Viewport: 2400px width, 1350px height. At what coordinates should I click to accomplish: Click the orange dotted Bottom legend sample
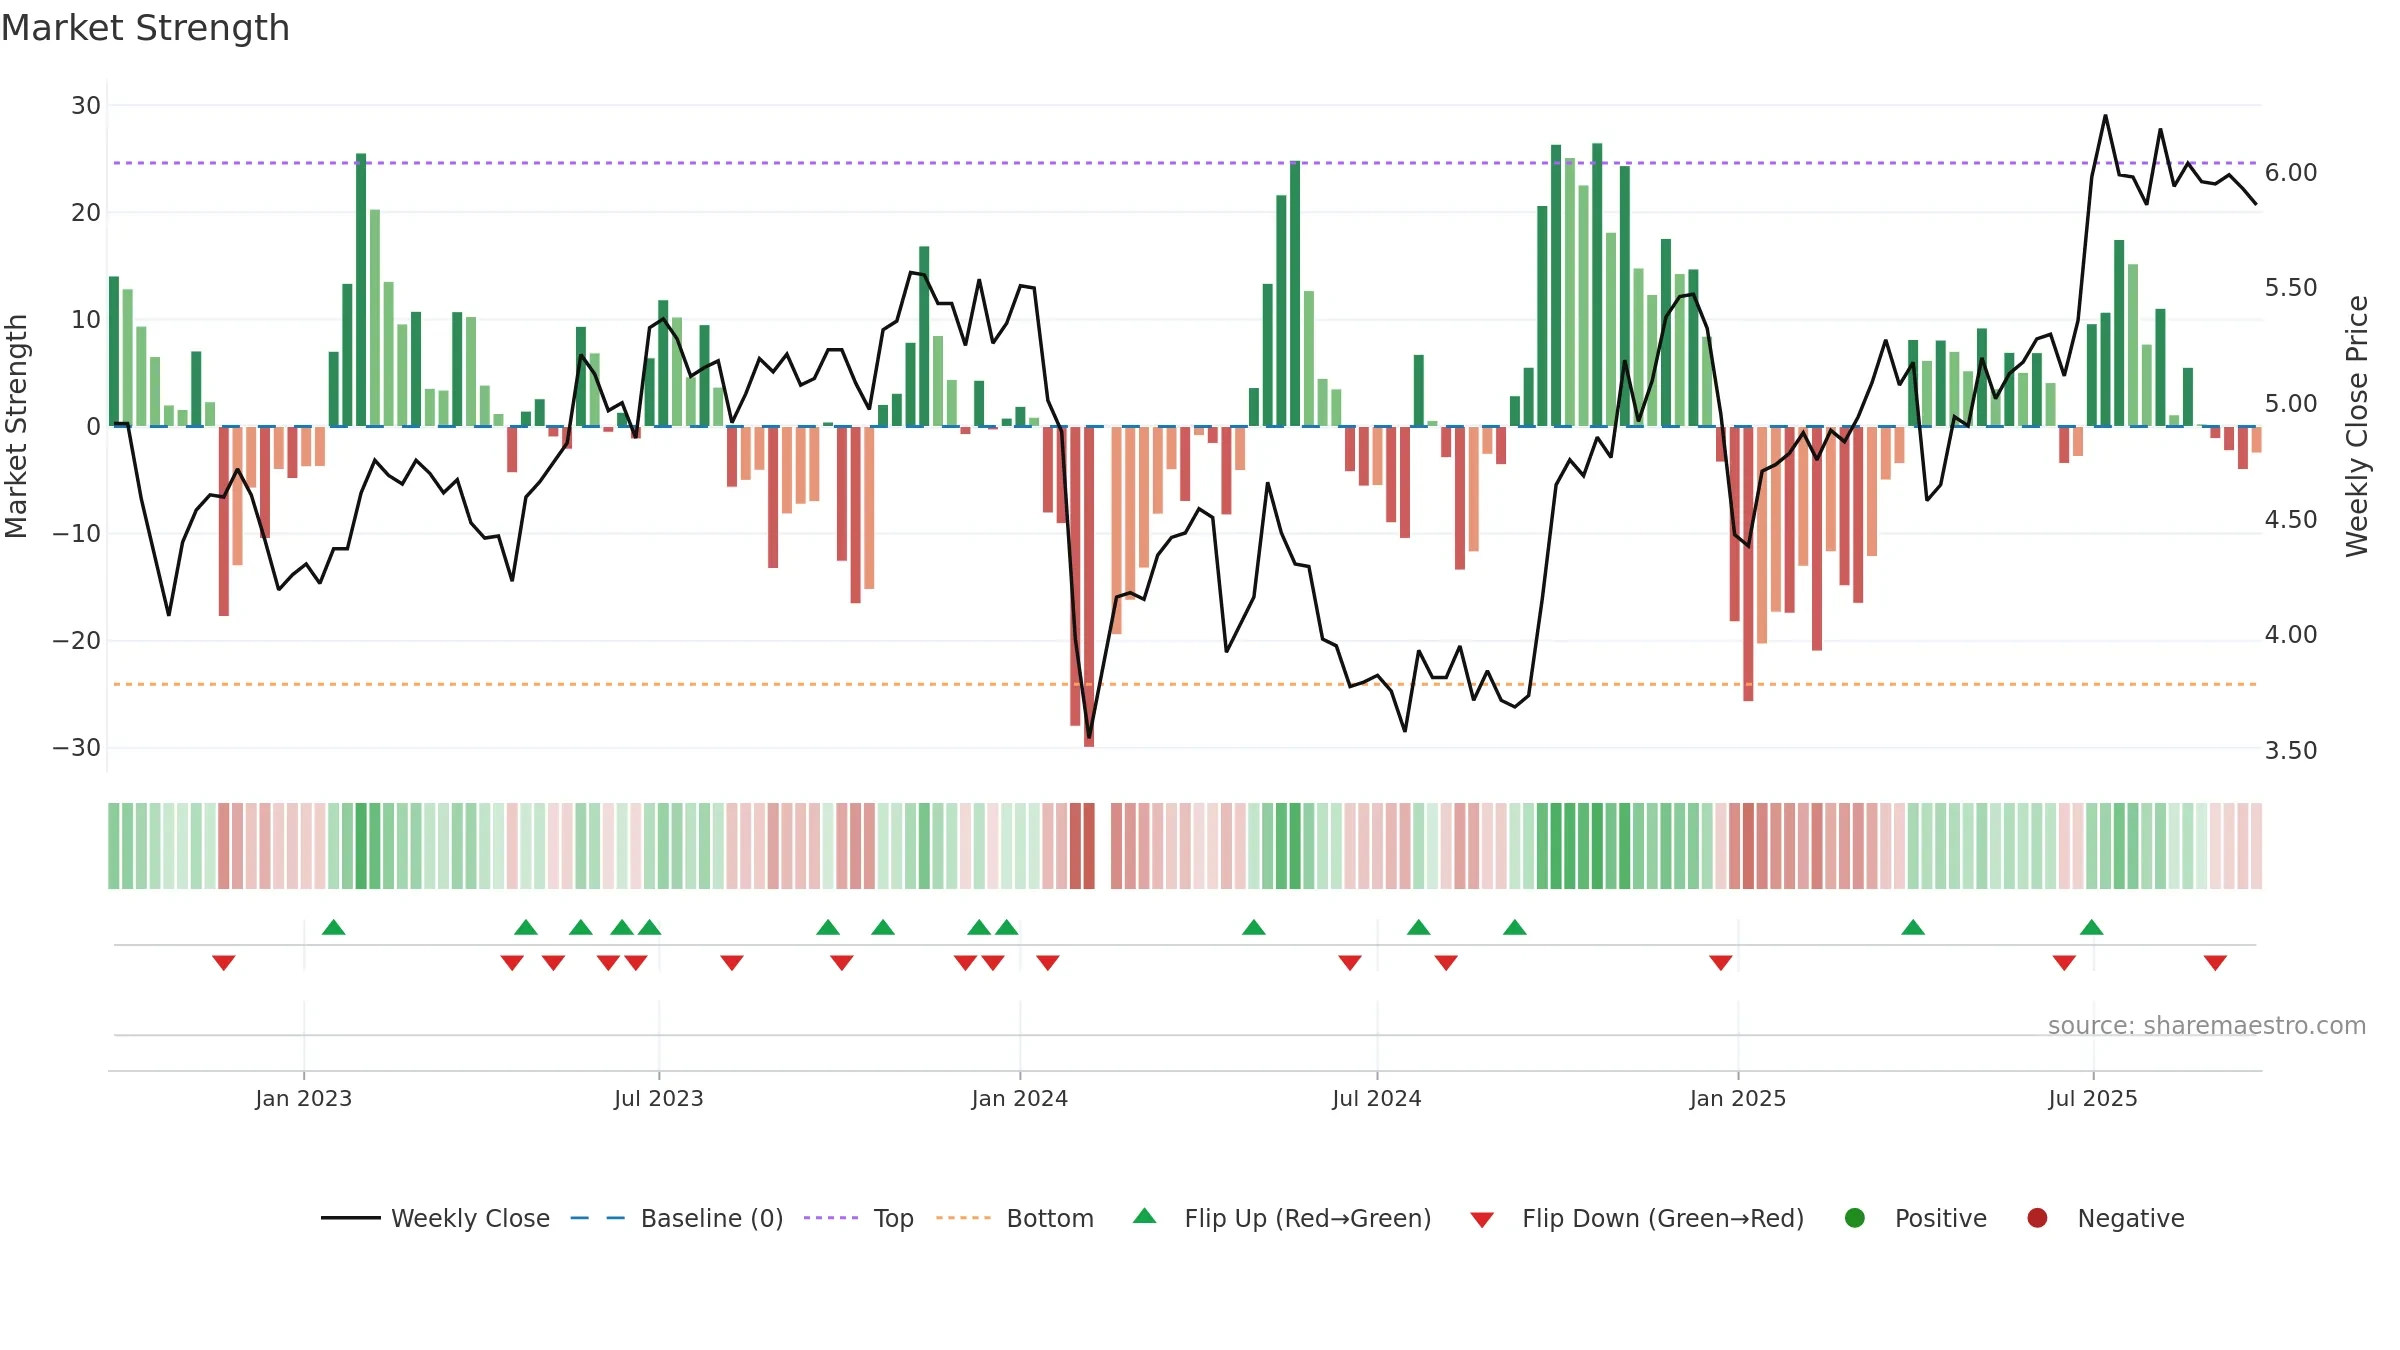[x=964, y=1218]
